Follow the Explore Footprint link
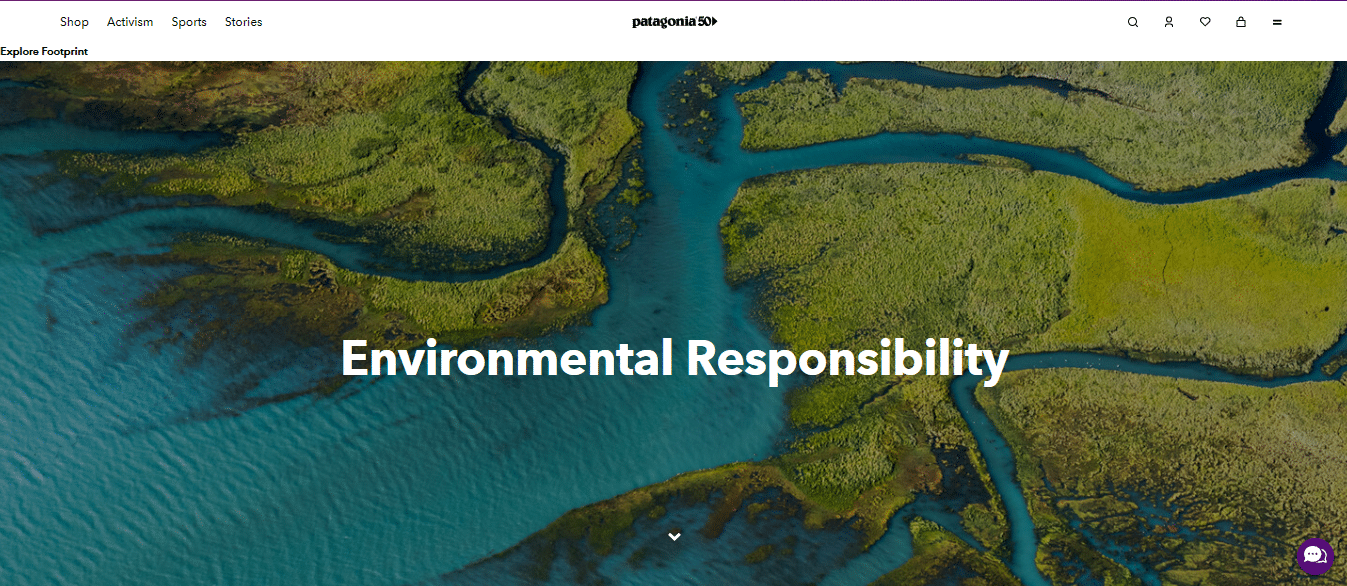 click(44, 51)
